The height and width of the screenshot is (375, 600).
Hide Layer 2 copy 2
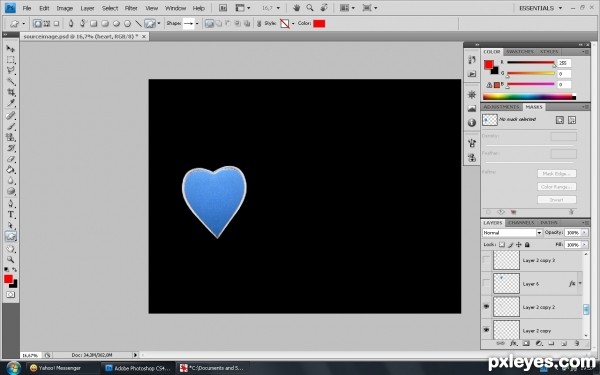pos(486,307)
